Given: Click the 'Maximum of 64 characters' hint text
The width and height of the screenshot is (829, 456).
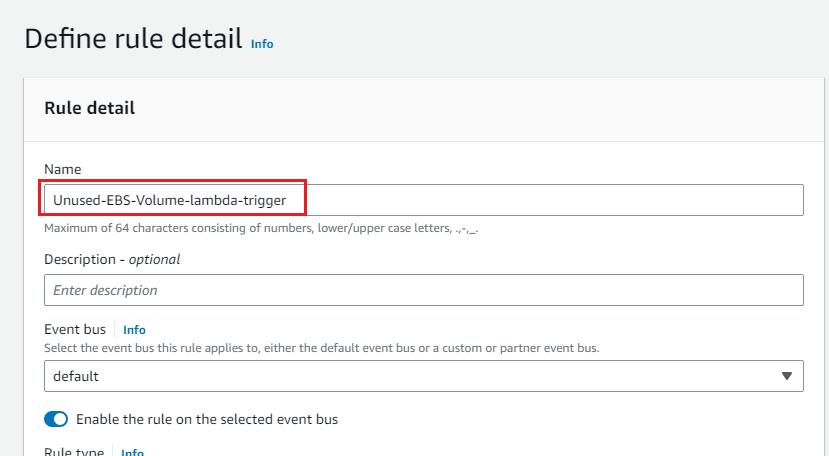Looking at the screenshot, I should tap(261, 228).
